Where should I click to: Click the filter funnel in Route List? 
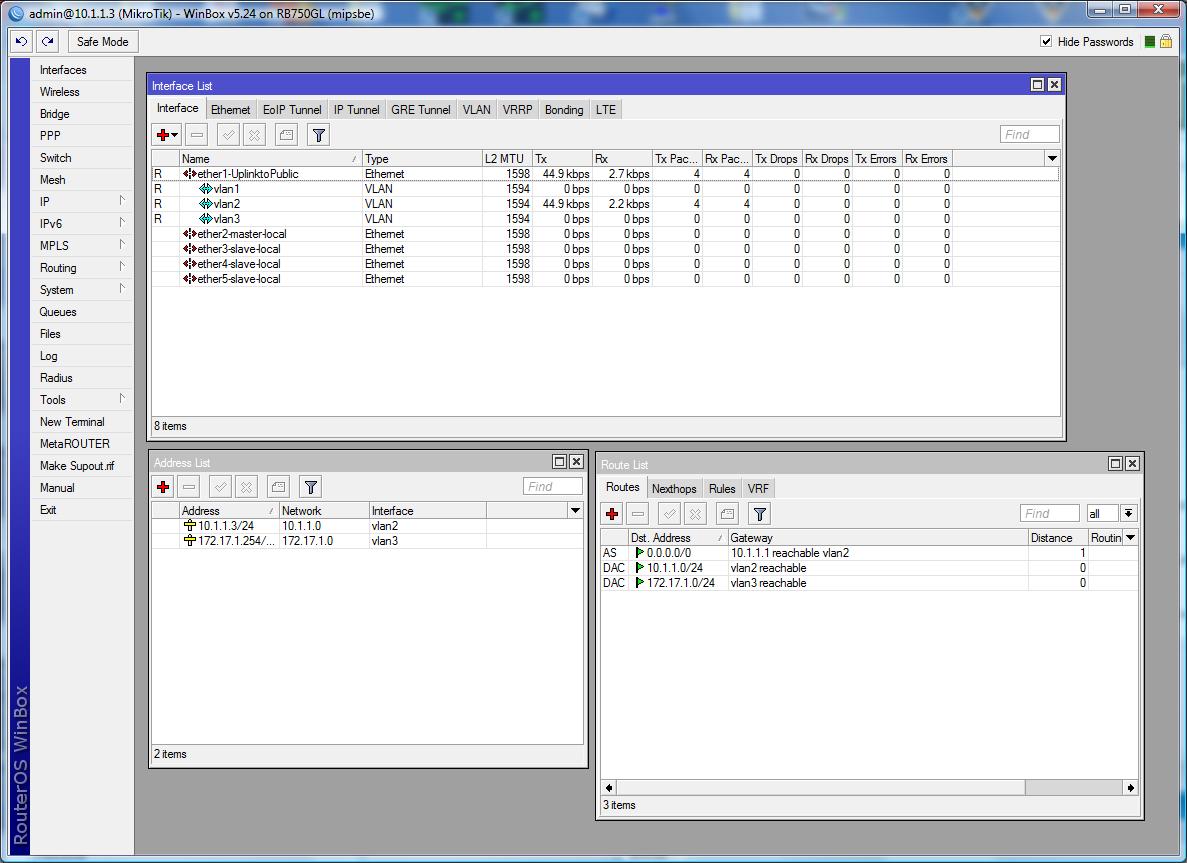pos(759,513)
